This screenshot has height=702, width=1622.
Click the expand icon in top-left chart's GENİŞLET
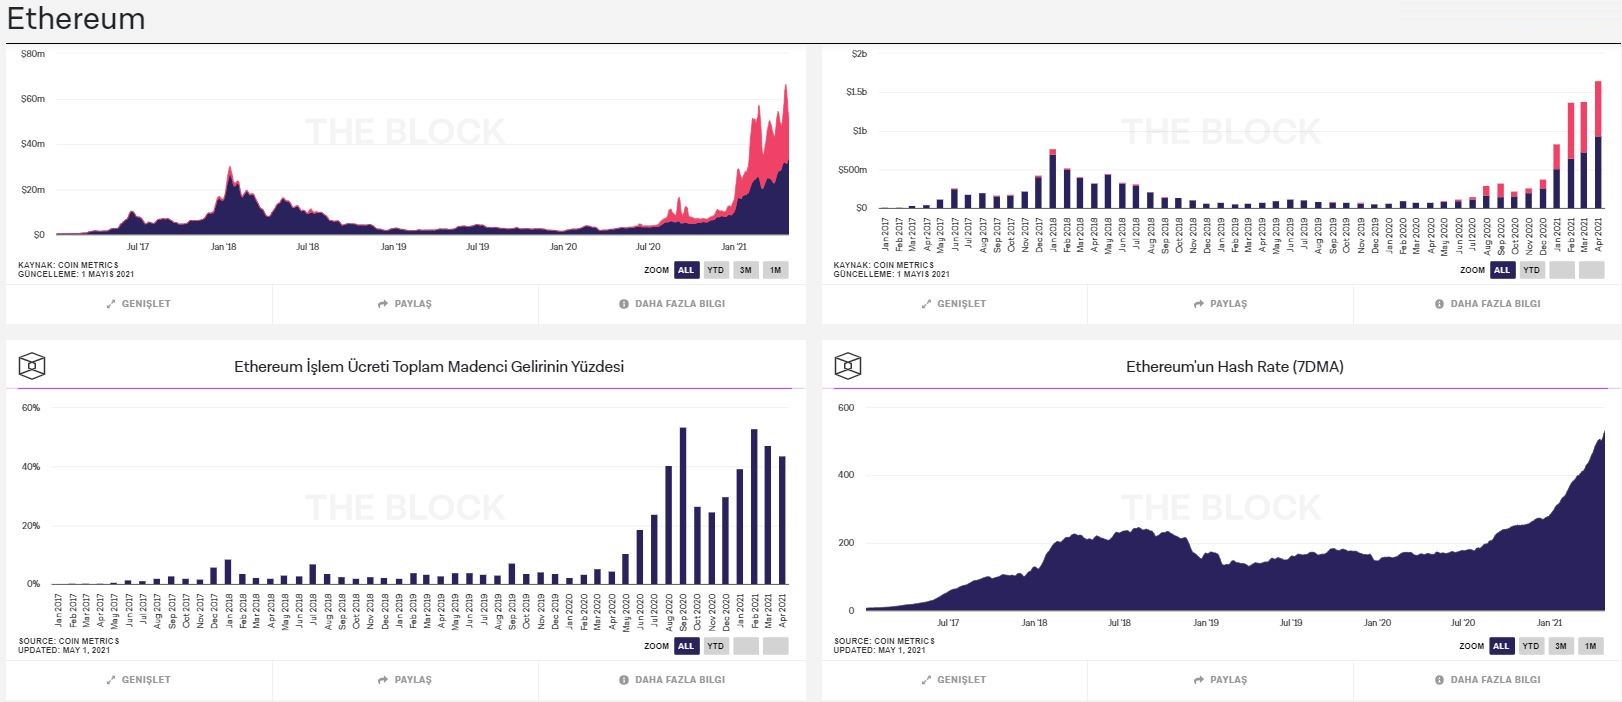[111, 304]
